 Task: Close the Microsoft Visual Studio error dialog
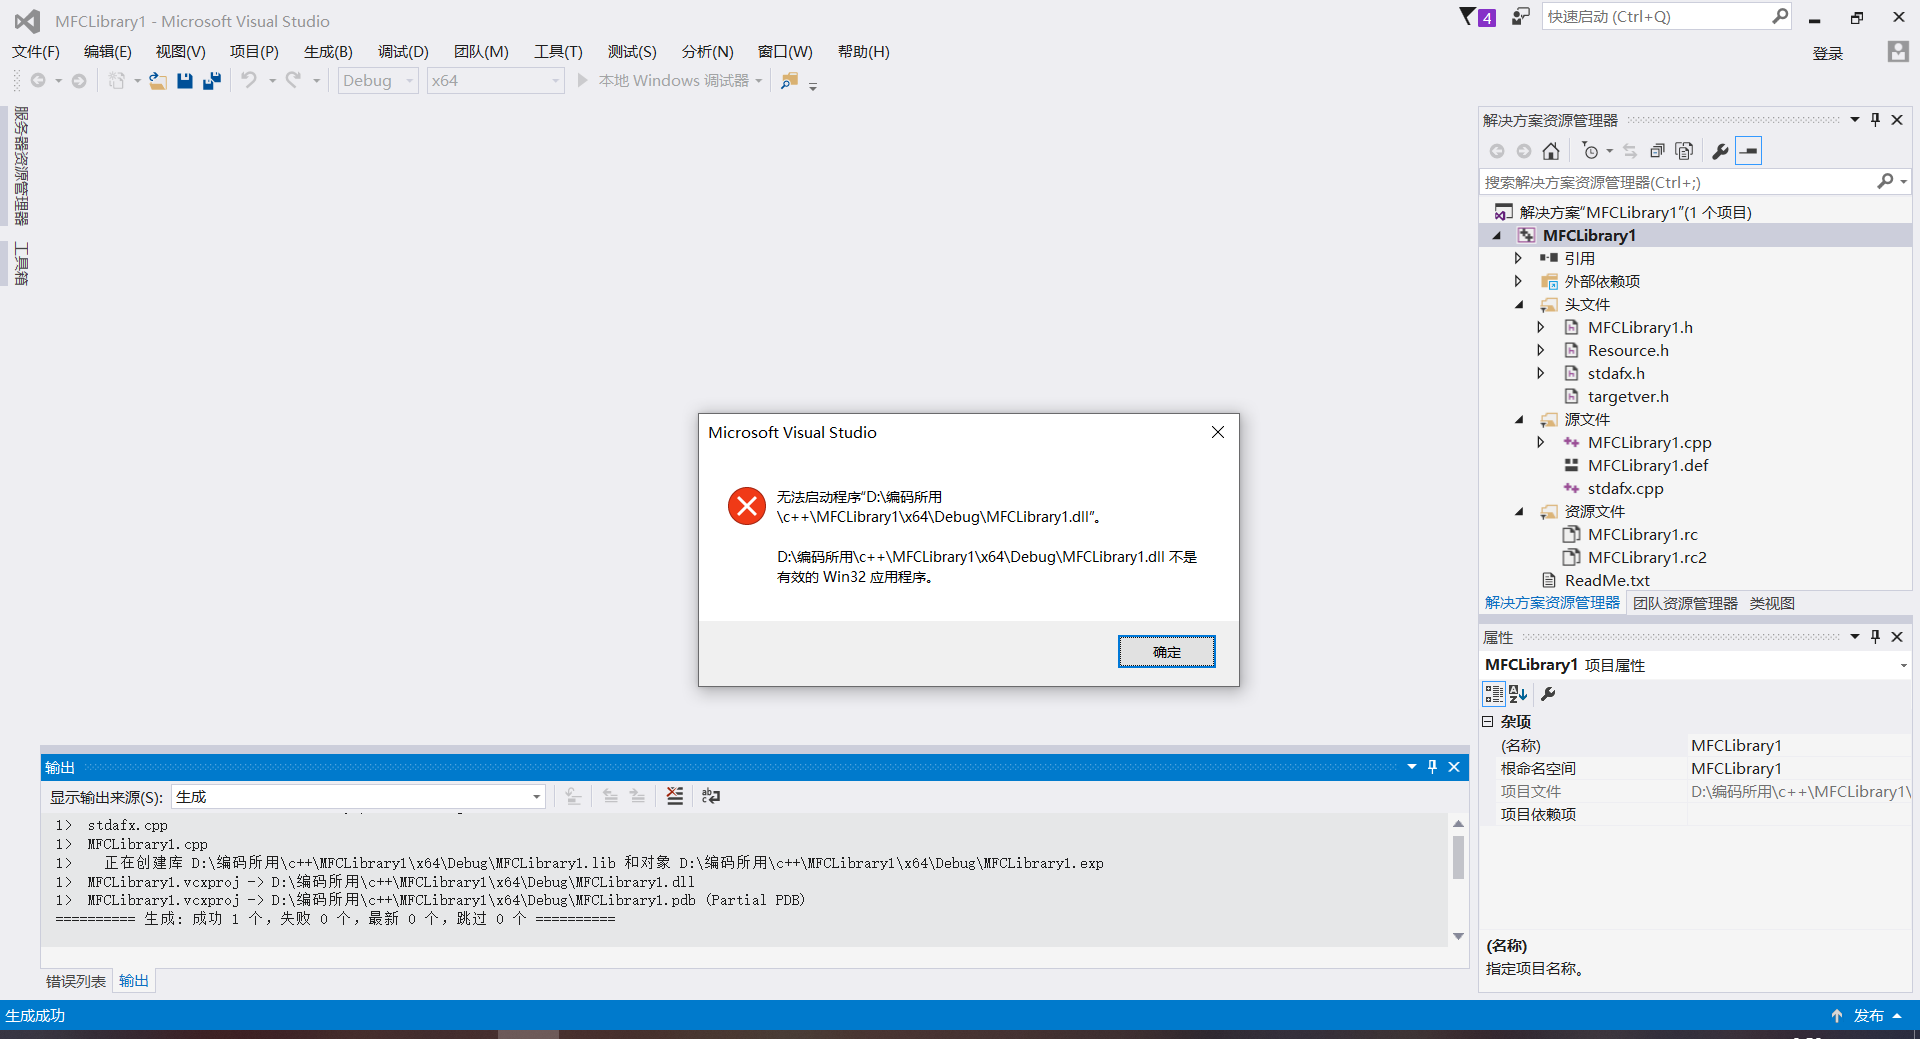(1217, 432)
